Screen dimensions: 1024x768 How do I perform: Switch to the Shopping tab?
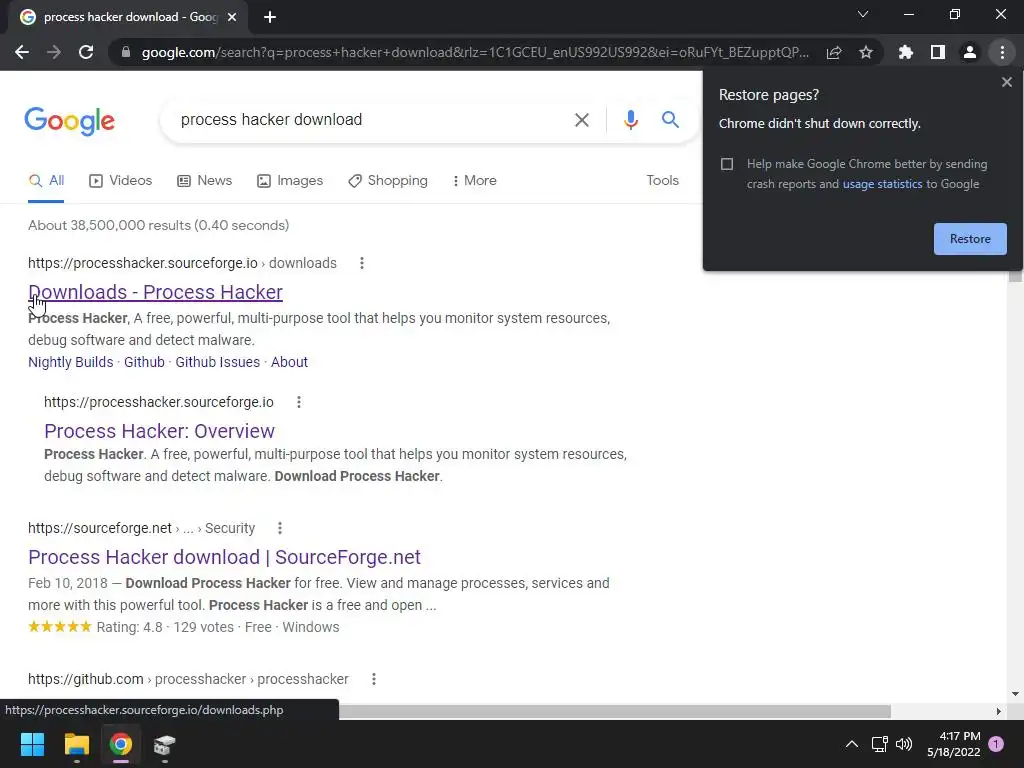[388, 181]
